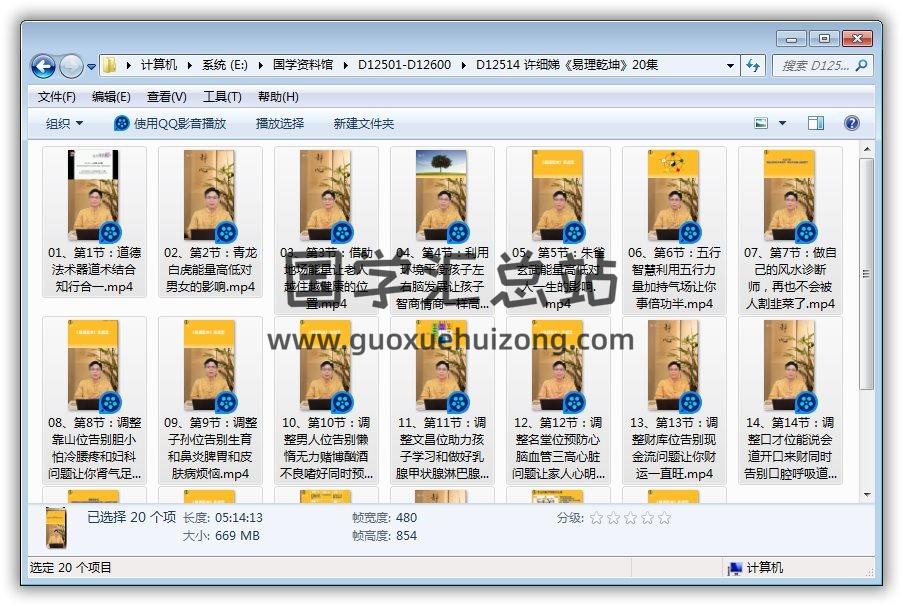The width and height of the screenshot is (903, 606).
Task: Select 系统 (E:) breadcrumb segment
Action: point(224,65)
